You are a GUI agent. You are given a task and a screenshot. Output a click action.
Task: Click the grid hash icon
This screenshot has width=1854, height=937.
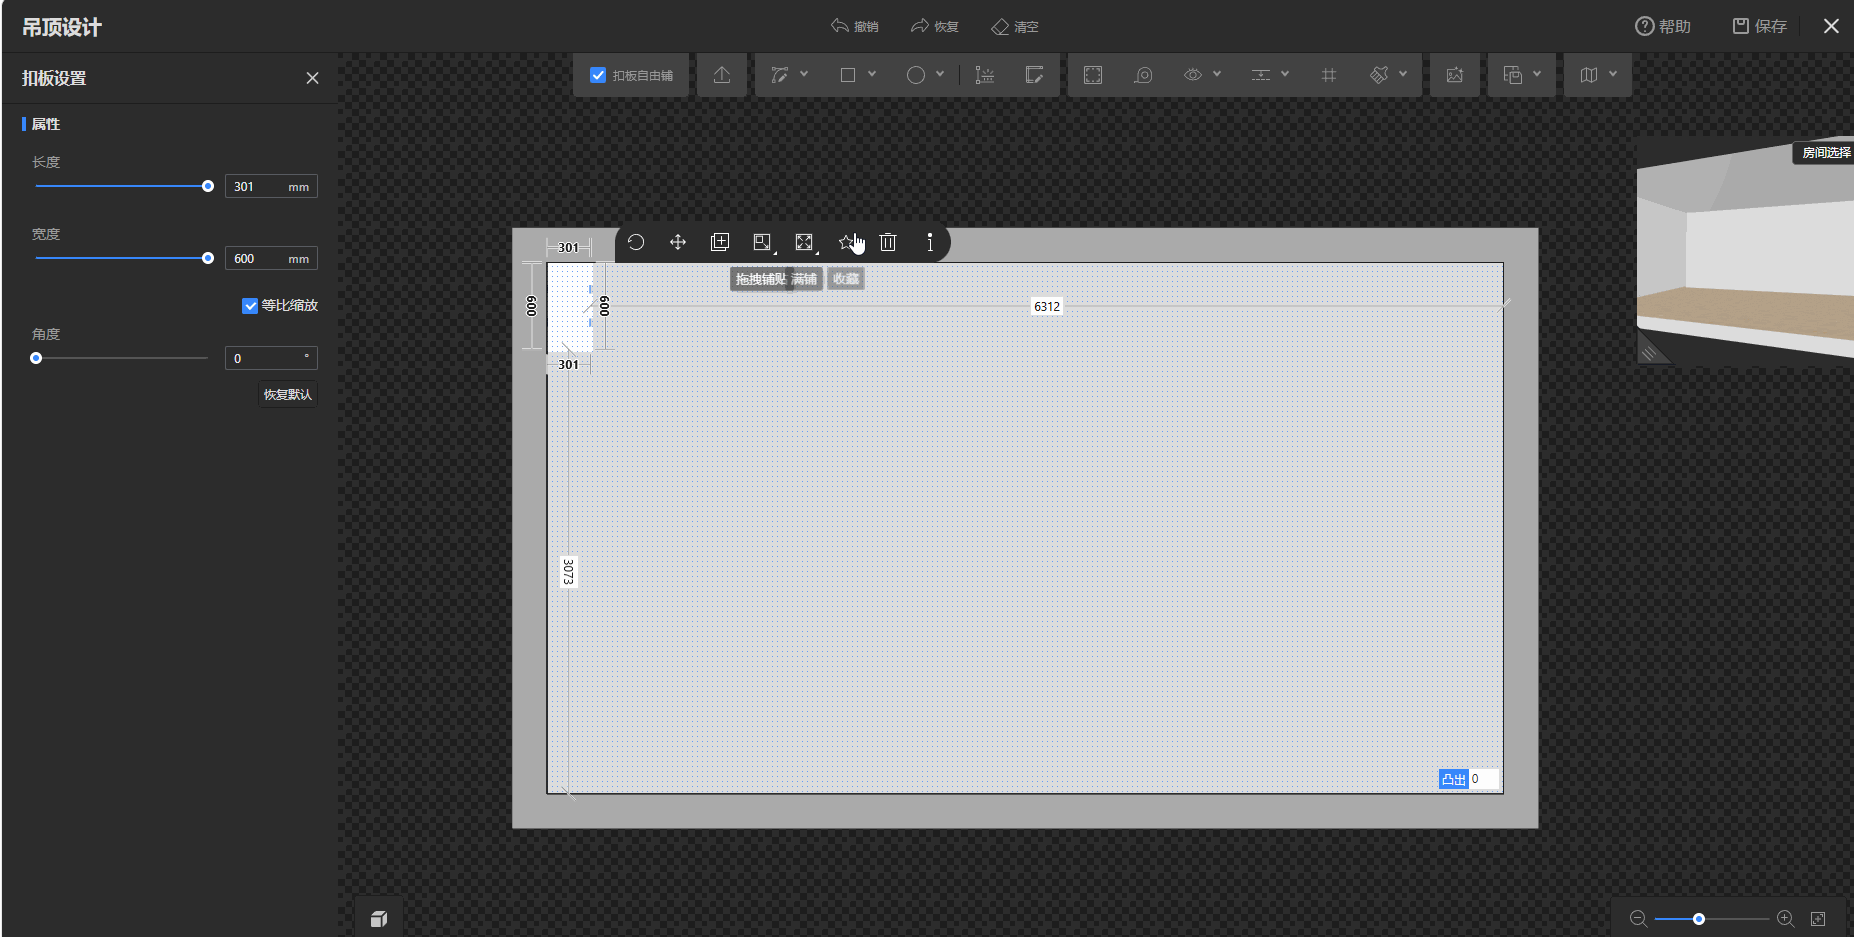pyautogui.click(x=1329, y=75)
